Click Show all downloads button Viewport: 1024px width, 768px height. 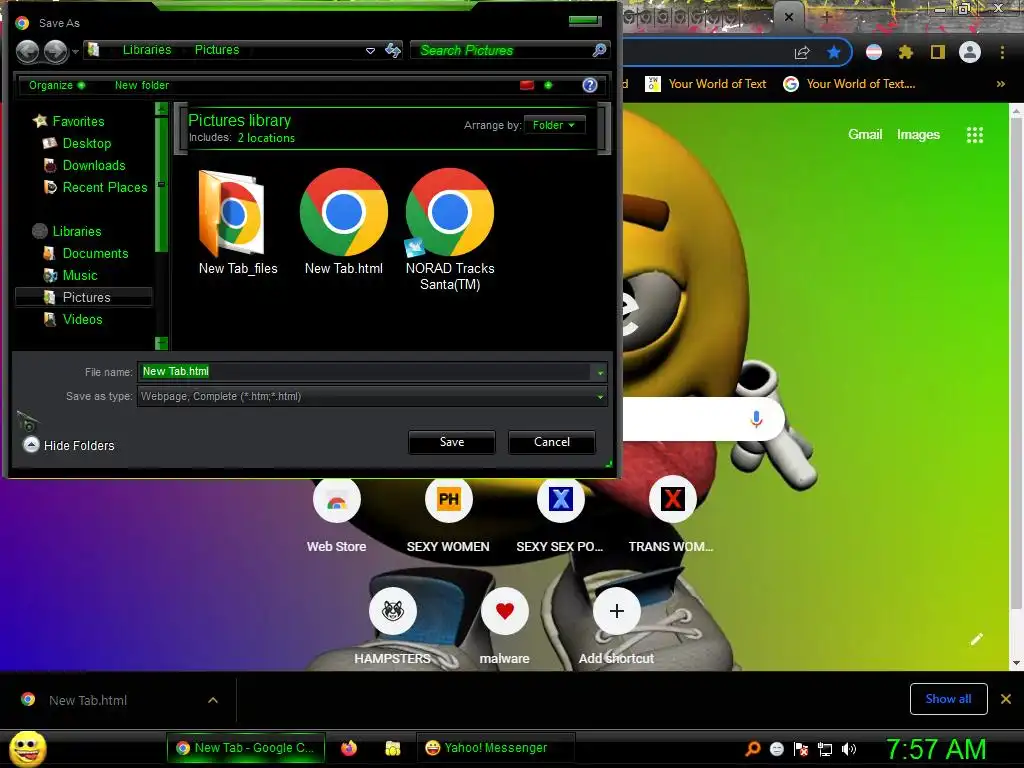tap(948, 699)
